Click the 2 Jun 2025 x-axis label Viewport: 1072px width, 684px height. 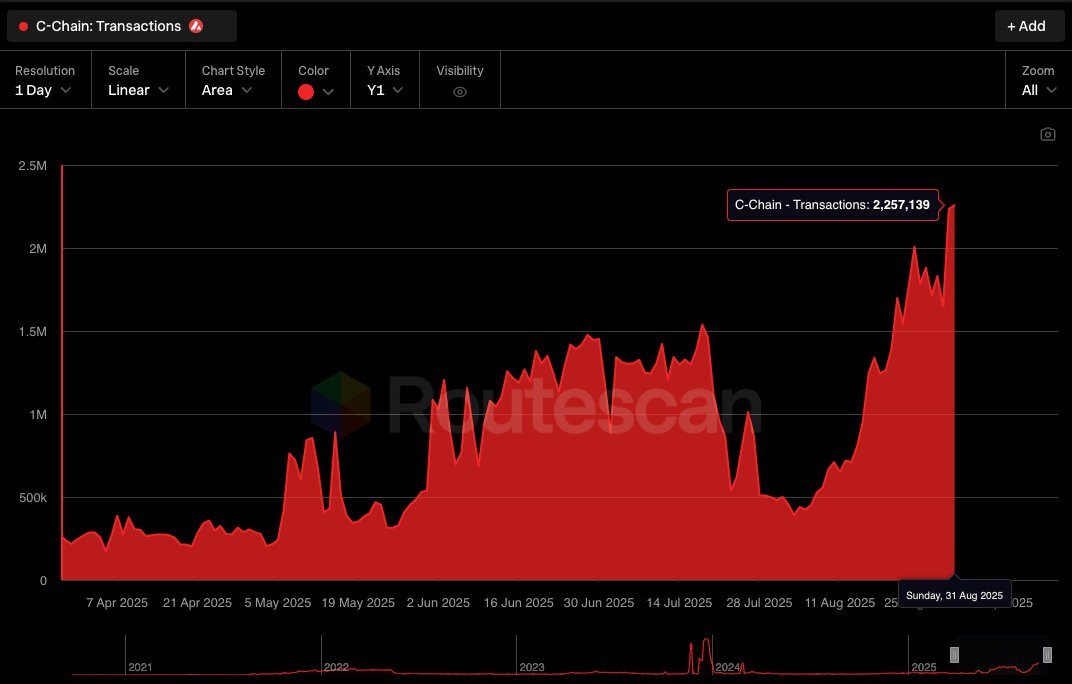tap(438, 603)
